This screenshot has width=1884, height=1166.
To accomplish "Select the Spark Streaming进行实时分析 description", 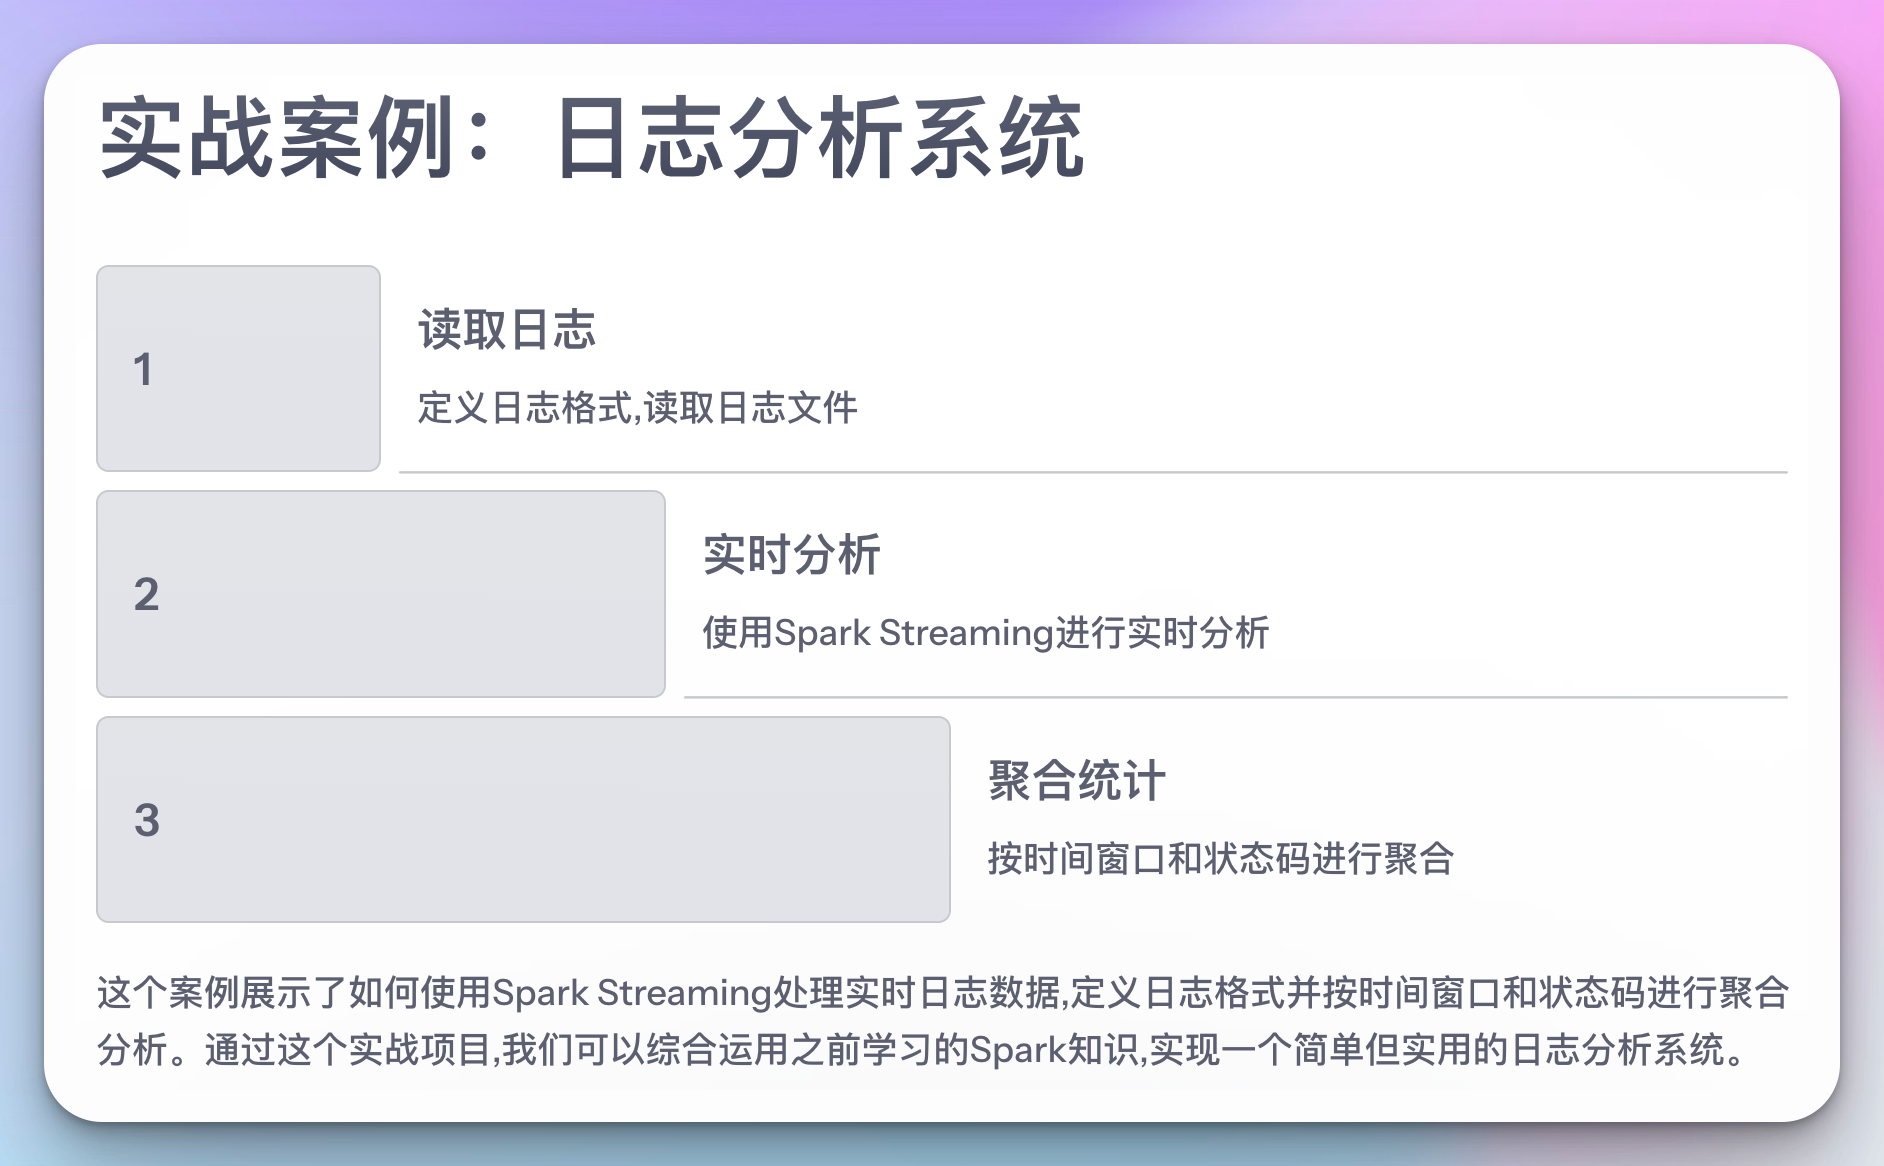I will tap(985, 633).
